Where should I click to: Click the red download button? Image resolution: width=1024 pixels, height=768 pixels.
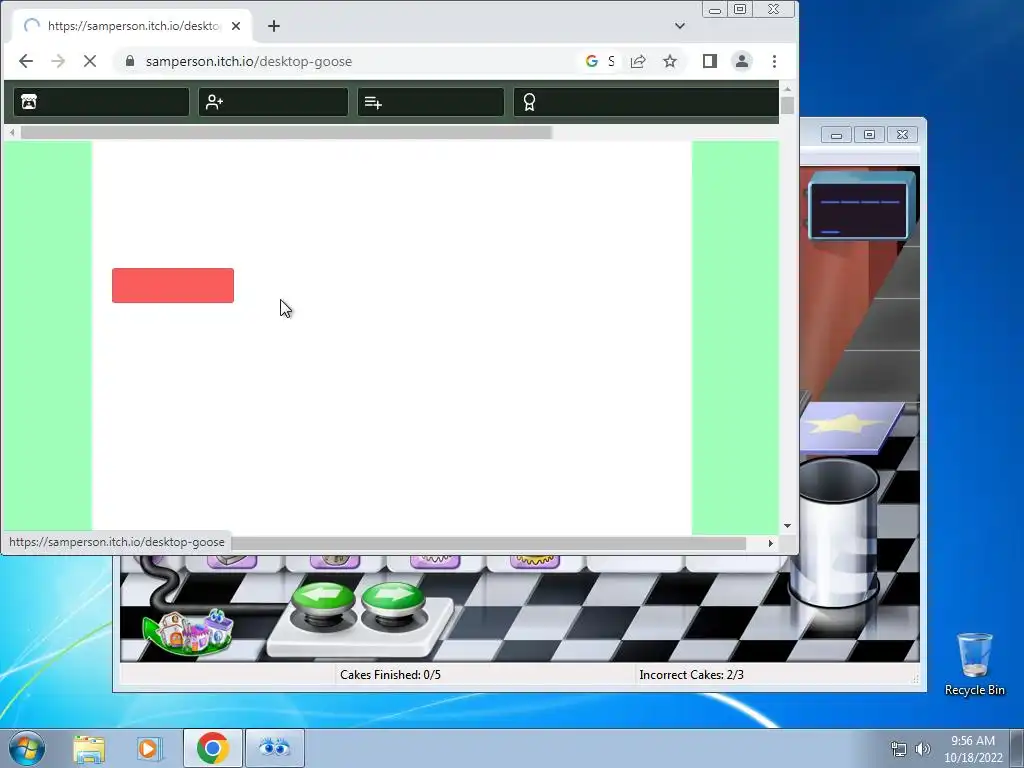click(173, 285)
